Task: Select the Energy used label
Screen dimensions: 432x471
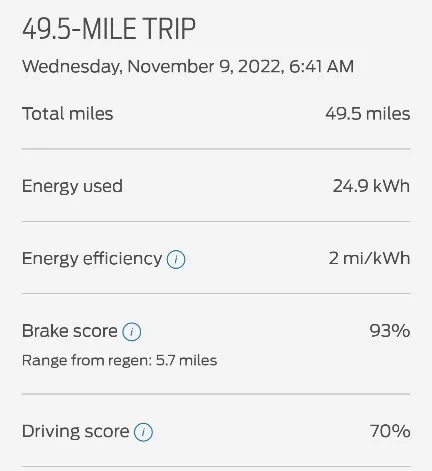Action: pos(72,186)
